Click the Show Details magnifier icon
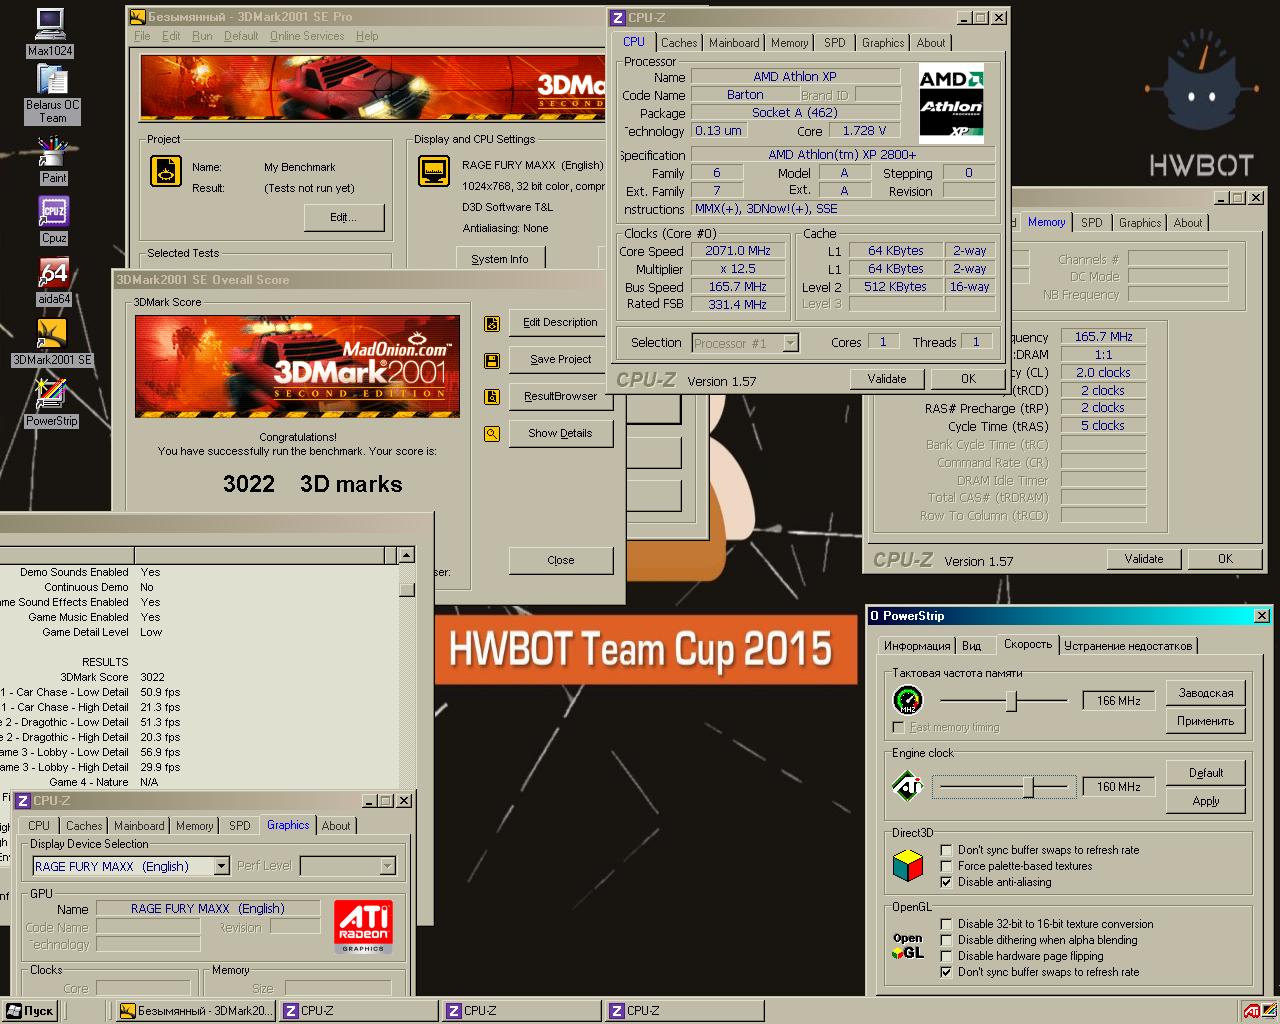The width and height of the screenshot is (1280, 1024). click(x=492, y=434)
